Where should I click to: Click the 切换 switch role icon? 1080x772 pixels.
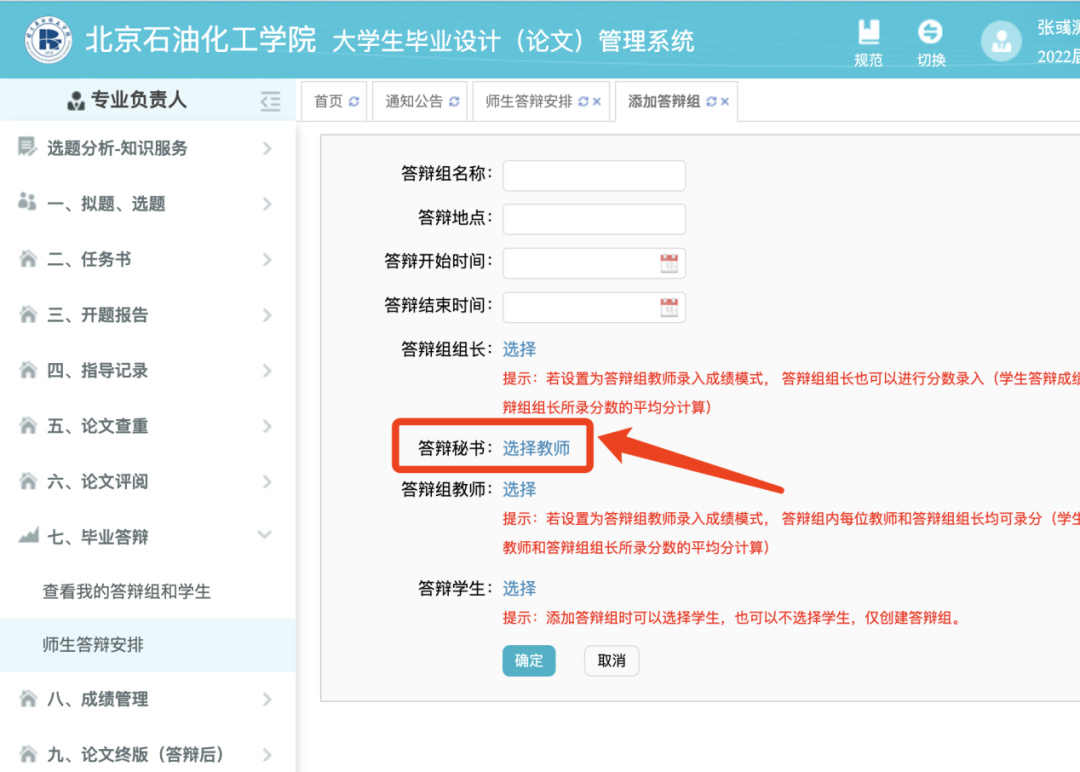(x=930, y=42)
